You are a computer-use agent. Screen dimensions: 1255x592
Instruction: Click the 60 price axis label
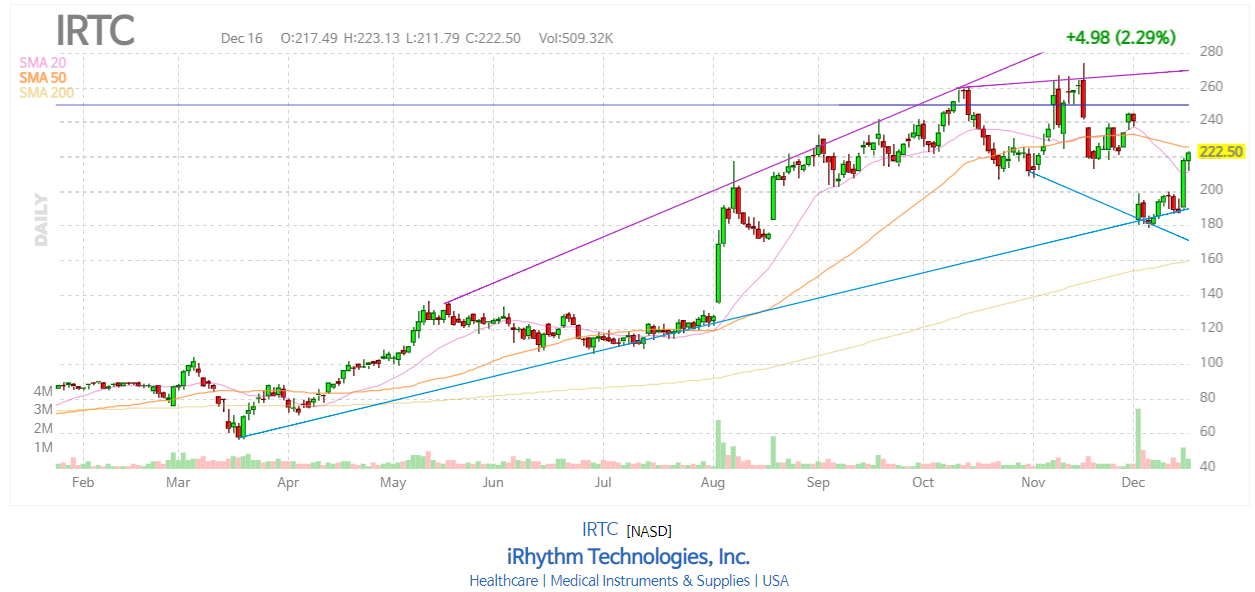pos(1208,432)
